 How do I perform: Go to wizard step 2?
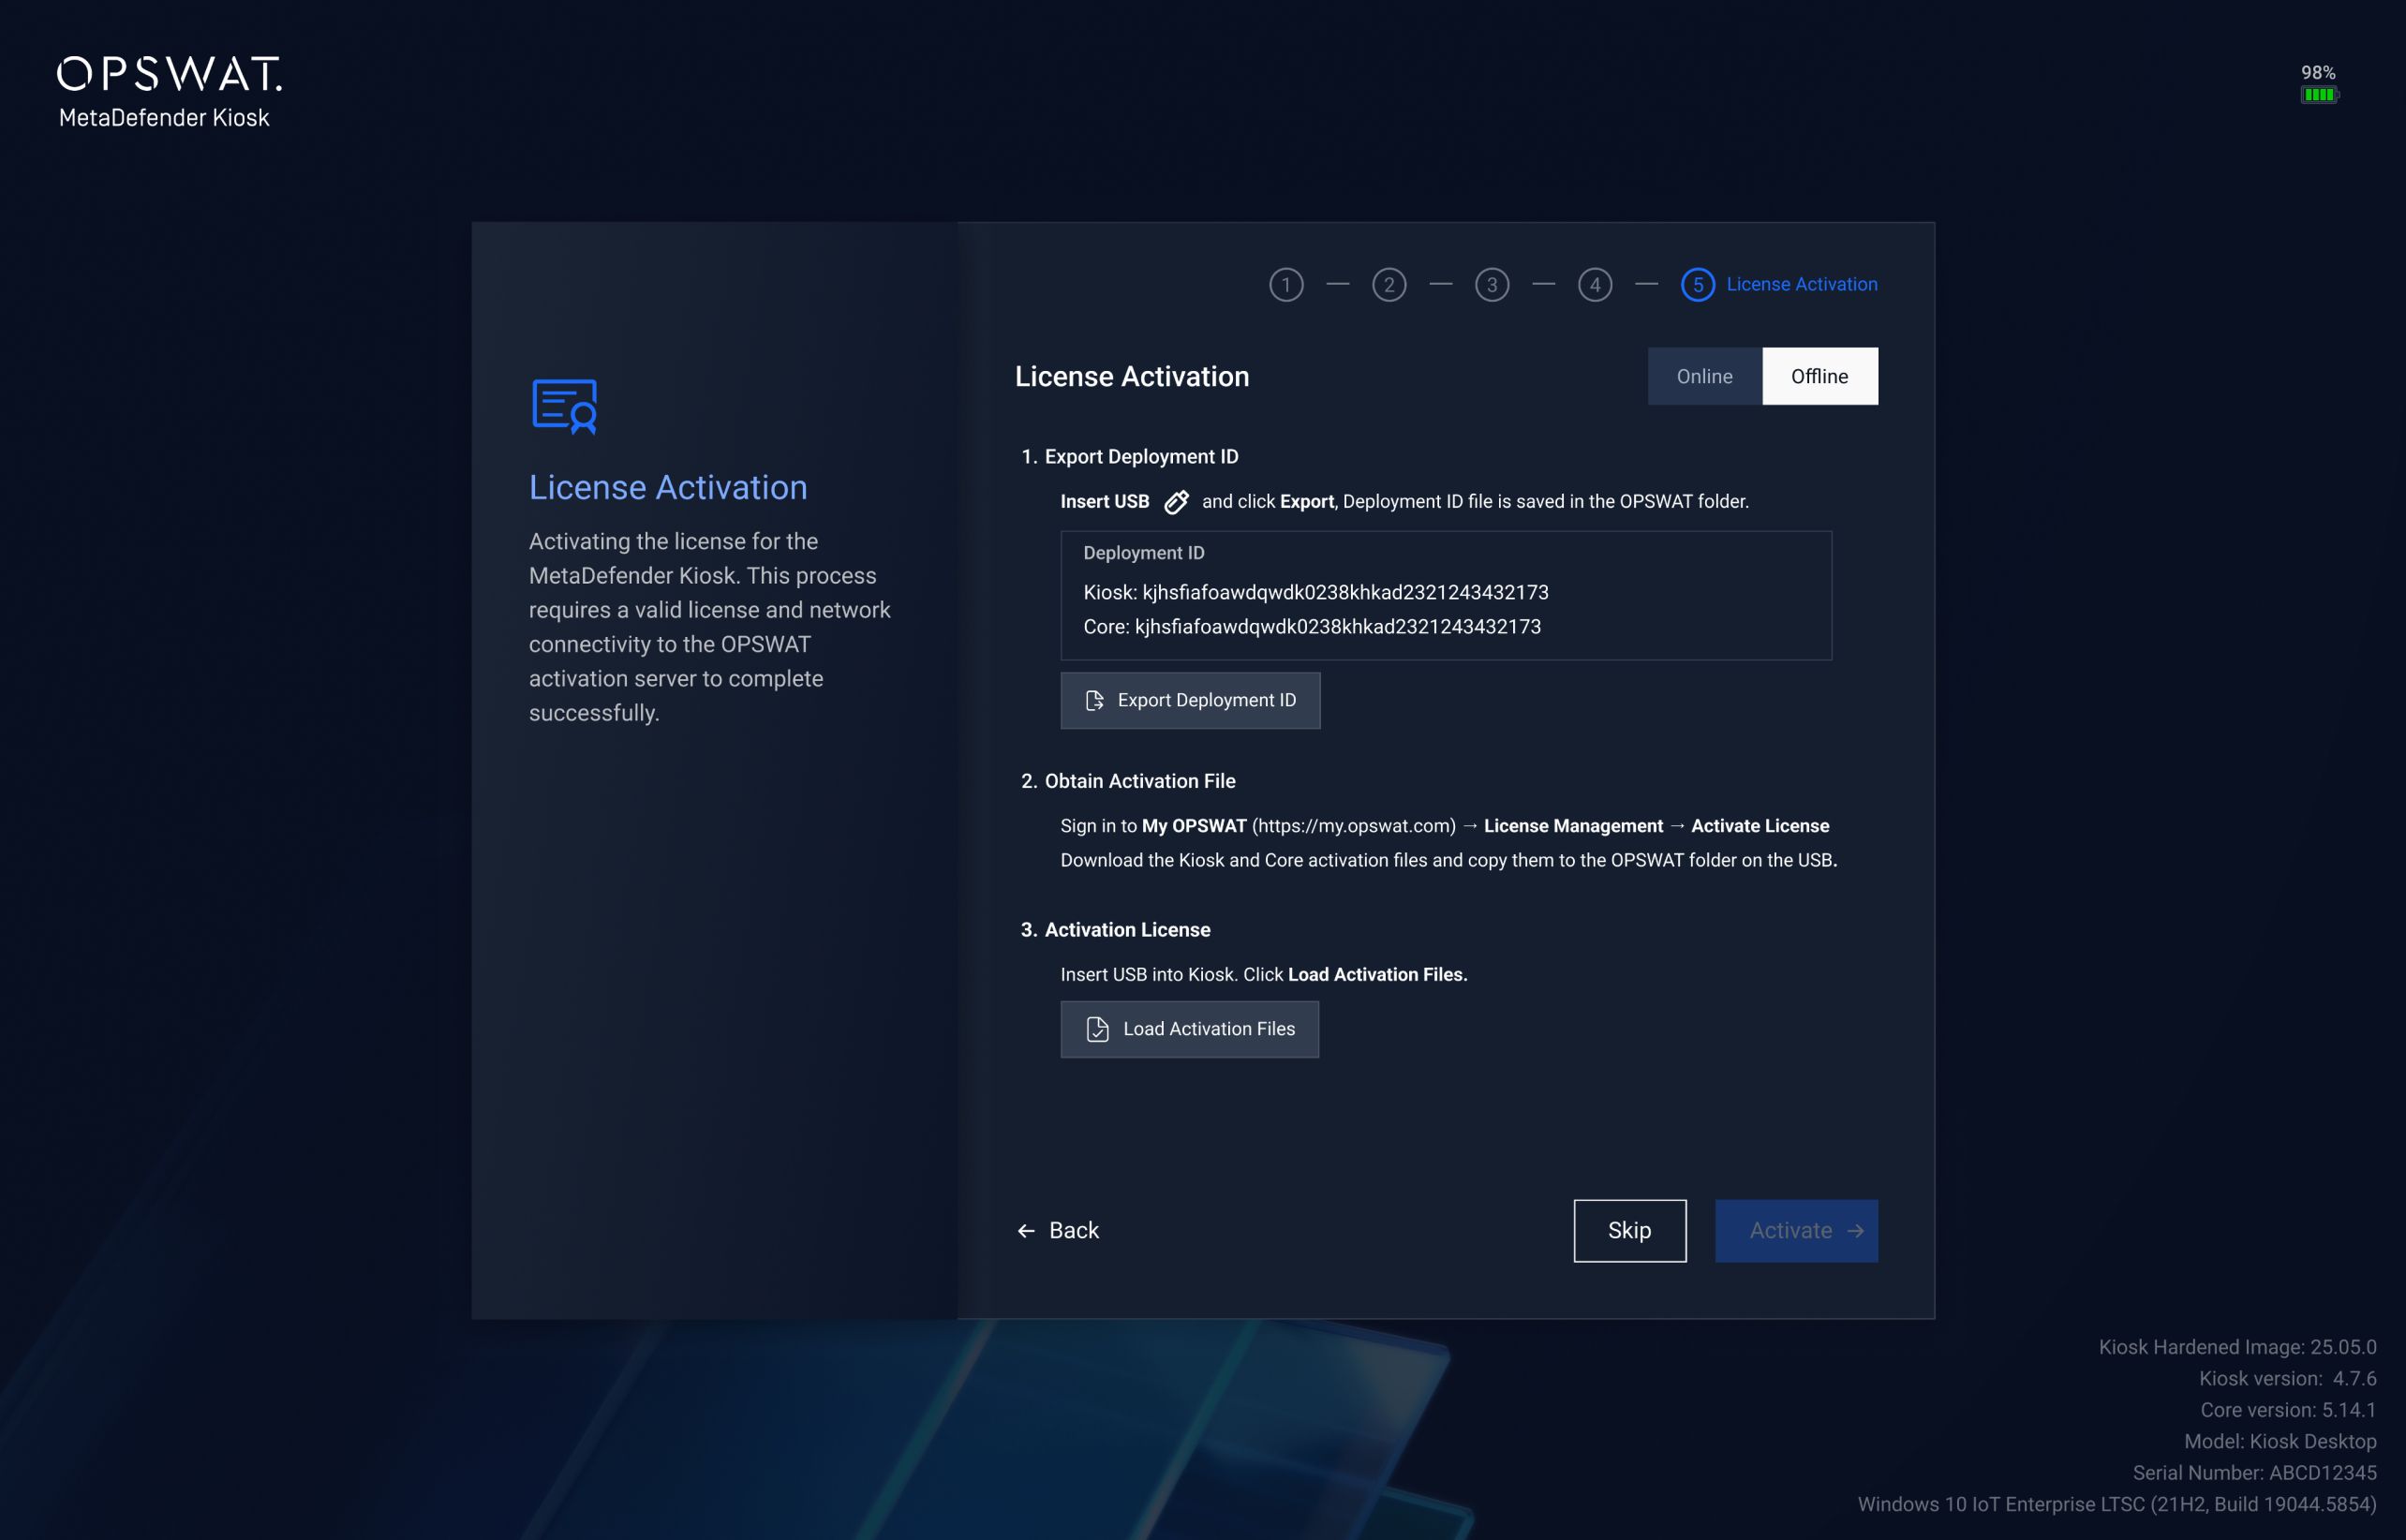coord(1389,285)
